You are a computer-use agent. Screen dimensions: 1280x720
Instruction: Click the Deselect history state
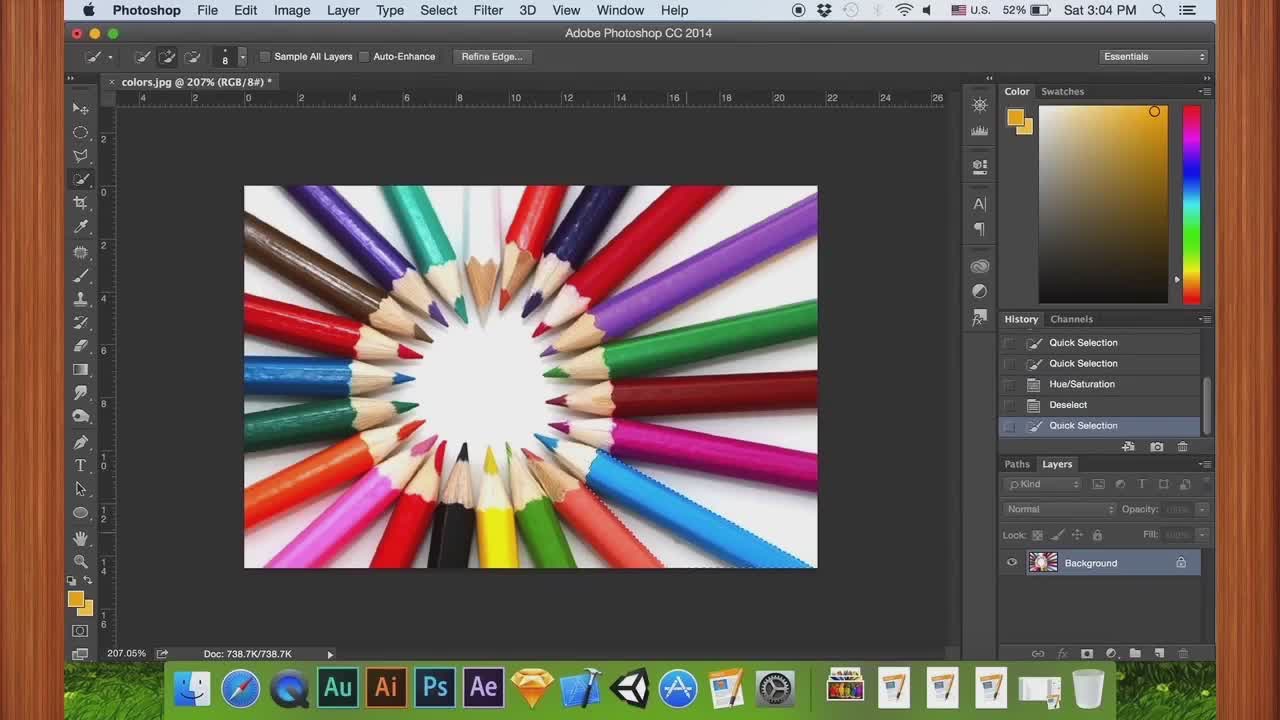1100,405
